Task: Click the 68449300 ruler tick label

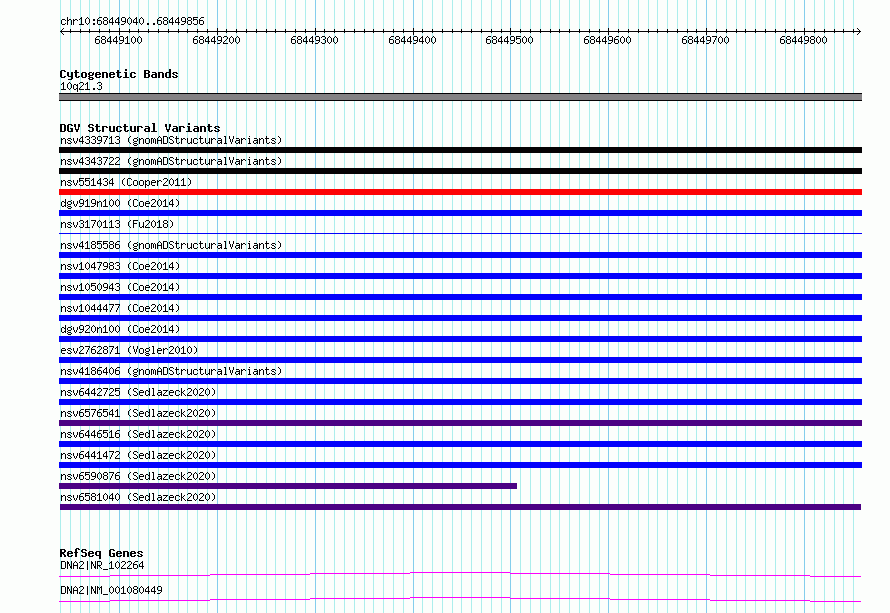Action: click(314, 40)
